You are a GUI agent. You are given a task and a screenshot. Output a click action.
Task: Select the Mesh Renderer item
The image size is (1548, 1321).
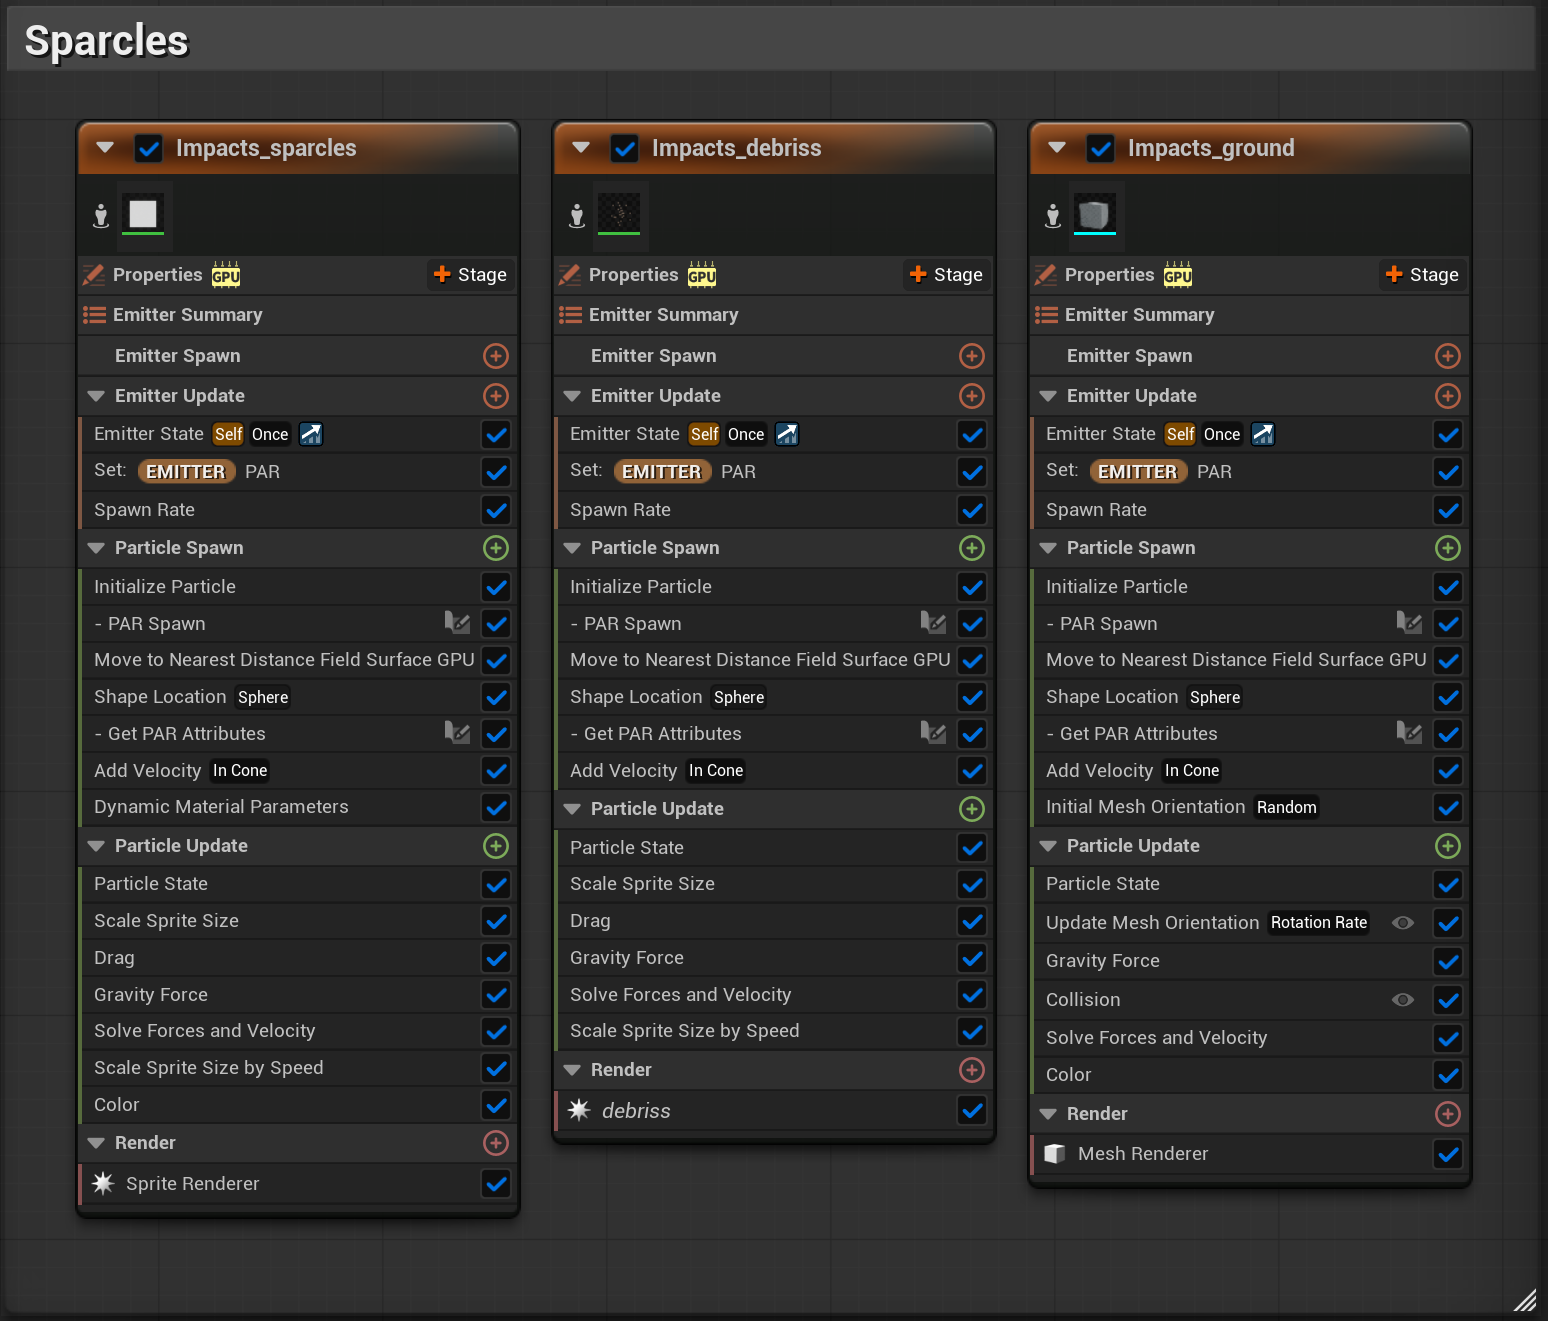(1143, 1154)
